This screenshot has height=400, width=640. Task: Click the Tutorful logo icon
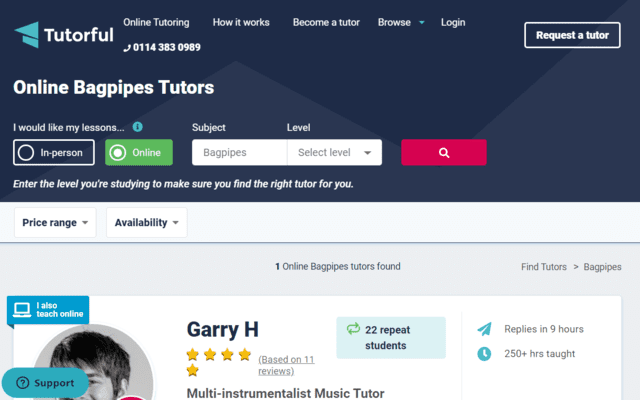[x=27, y=35]
